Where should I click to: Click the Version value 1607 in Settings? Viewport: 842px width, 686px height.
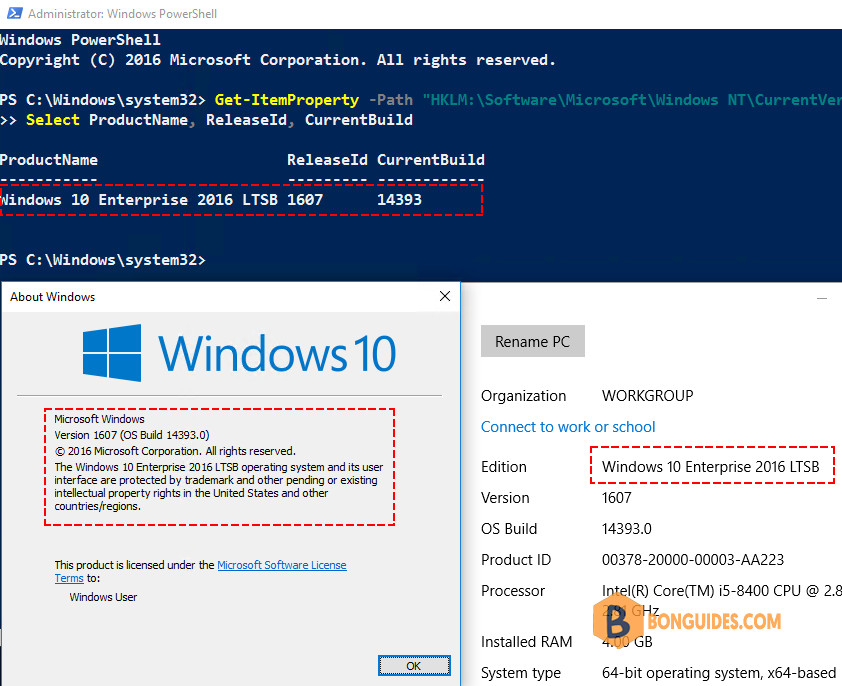click(x=616, y=497)
